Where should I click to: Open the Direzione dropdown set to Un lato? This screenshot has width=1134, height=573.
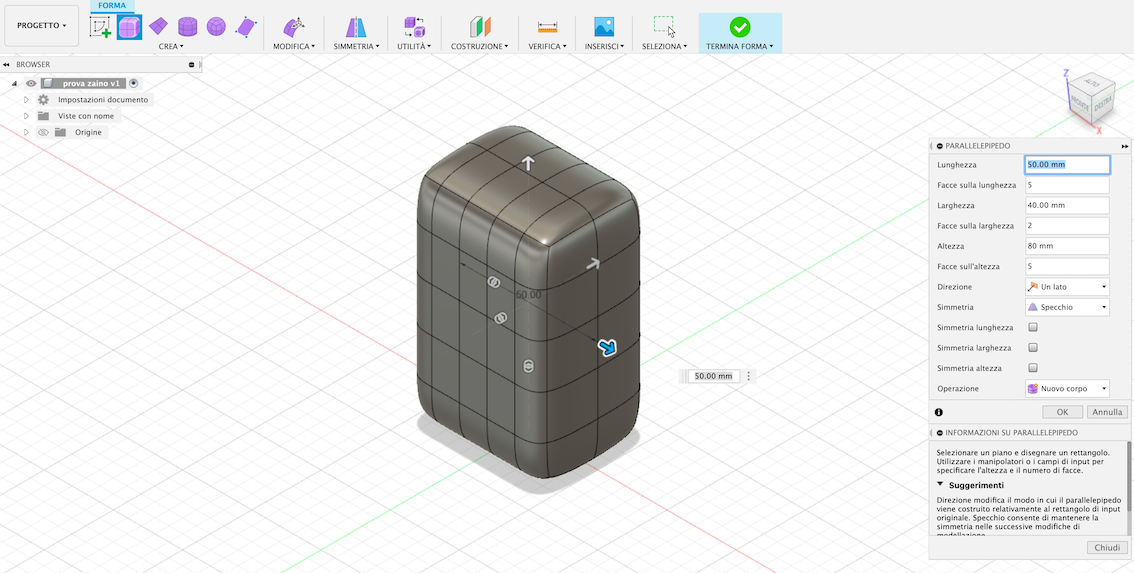coord(1067,286)
